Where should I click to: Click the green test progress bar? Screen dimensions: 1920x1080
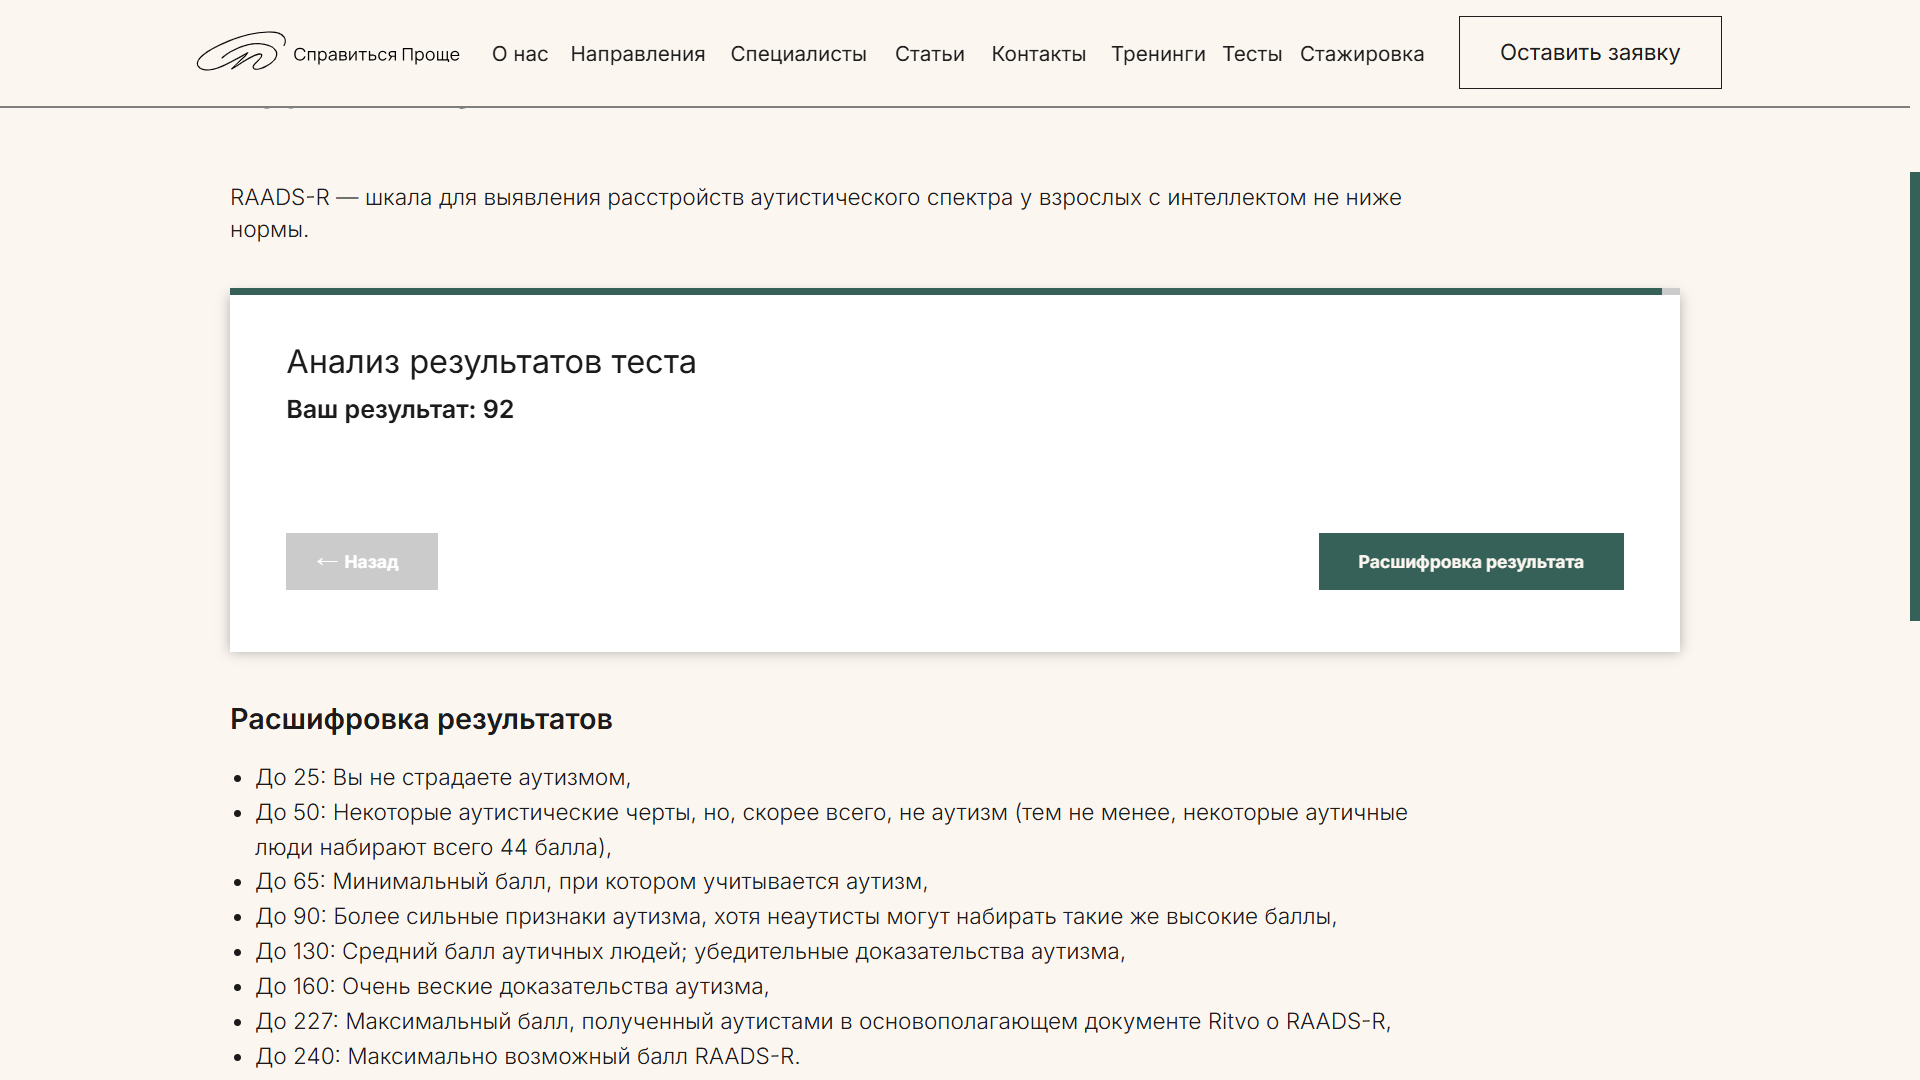[x=945, y=292]
